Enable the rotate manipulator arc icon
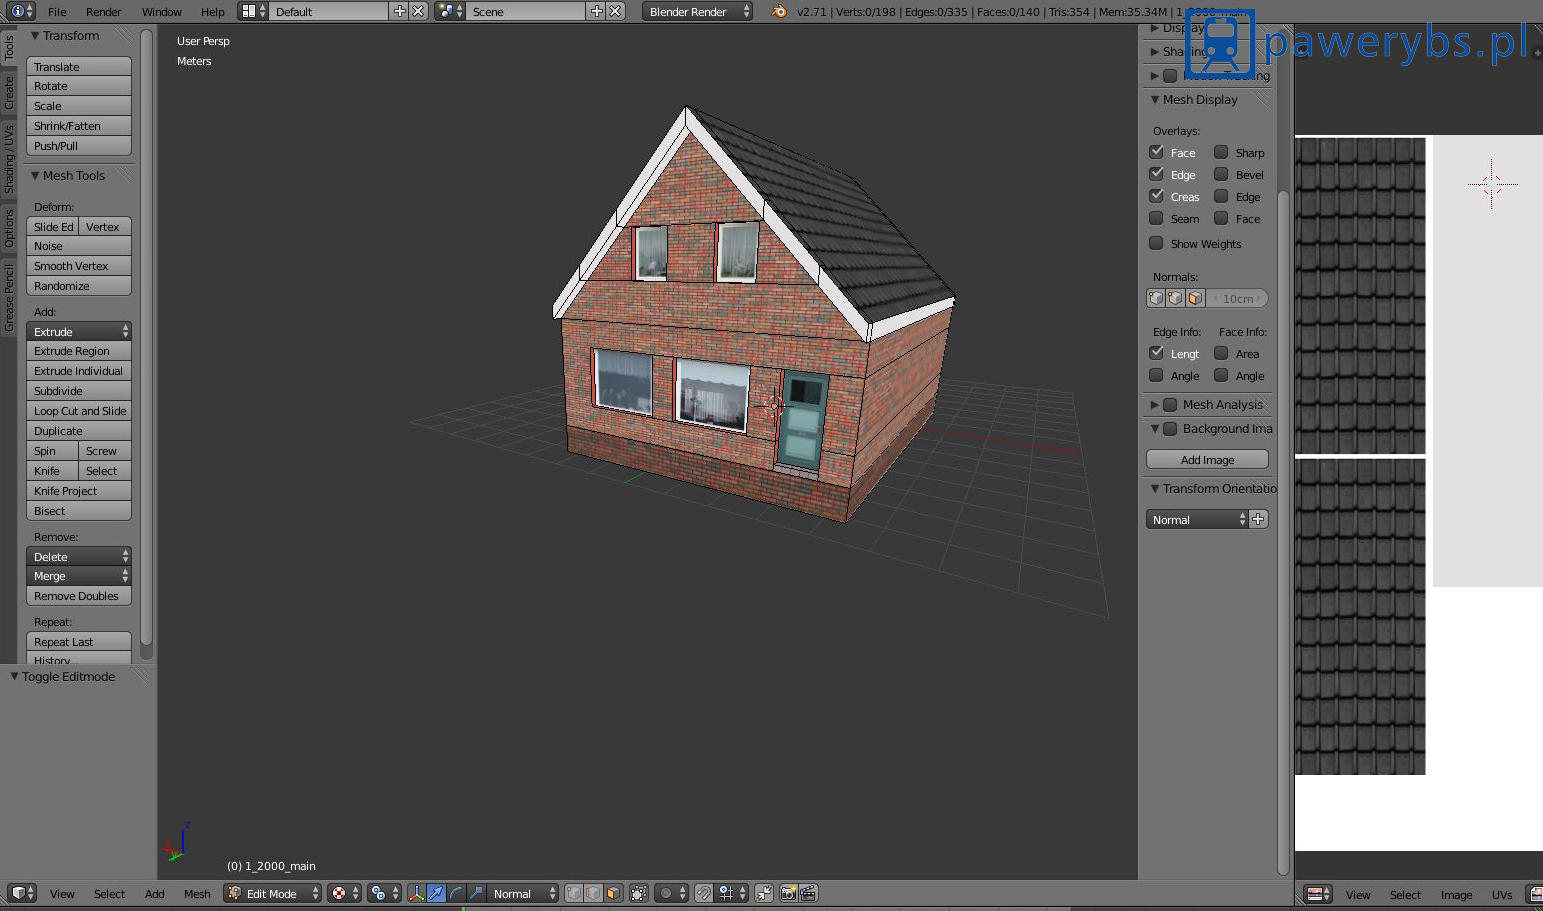1543x911 pixels. coord(456,893)
